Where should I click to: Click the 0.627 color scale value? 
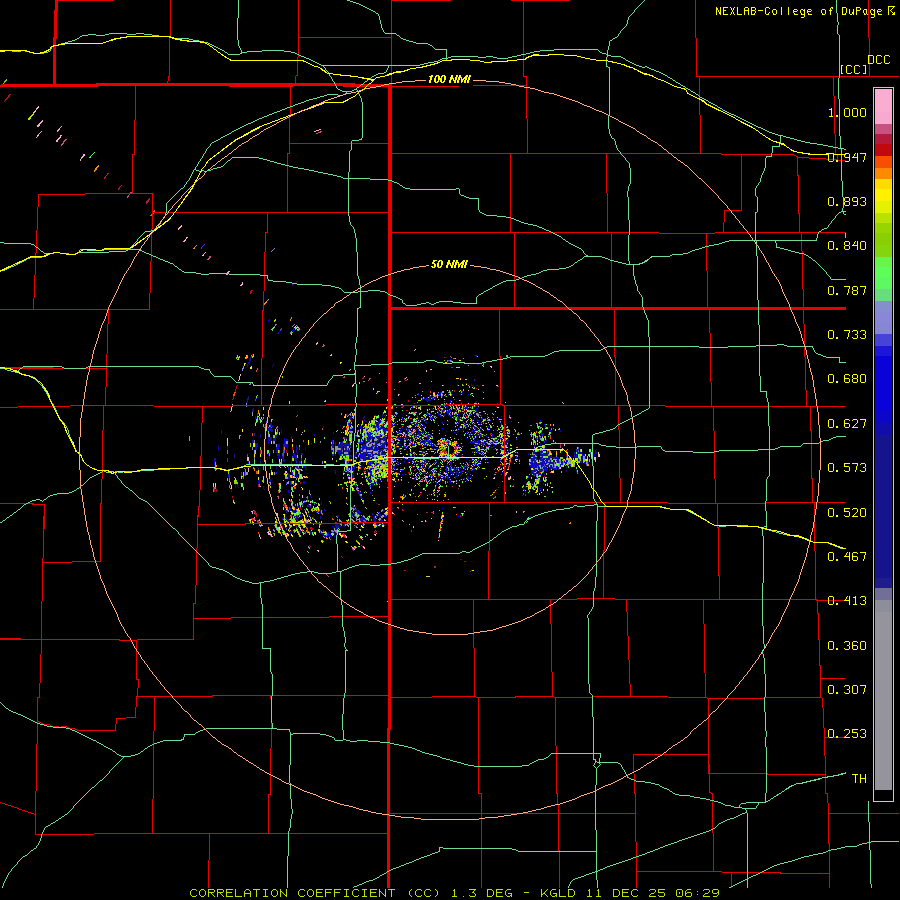847,424
